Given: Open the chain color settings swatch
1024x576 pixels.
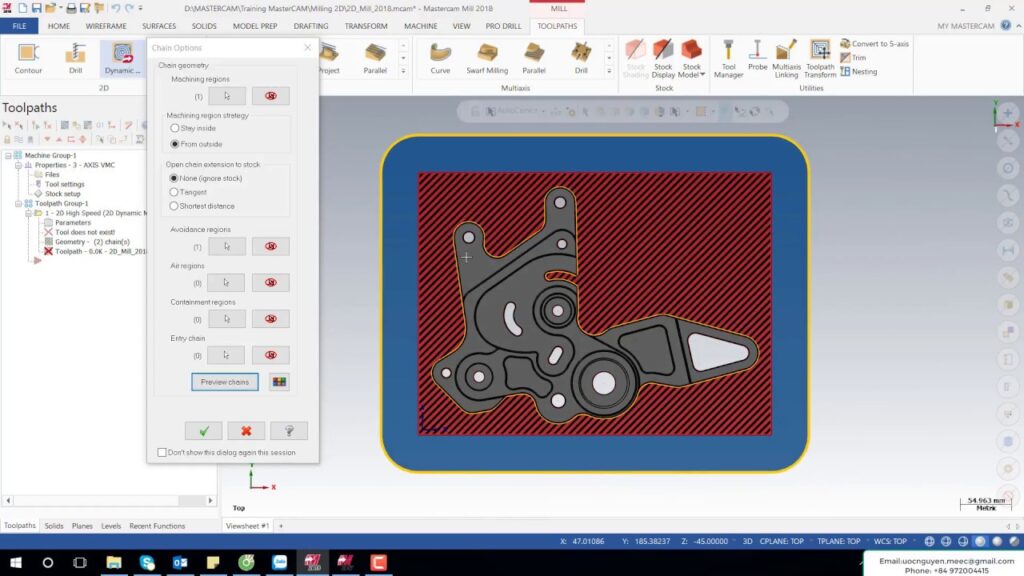Looking at the screenshot, I should coord(279,382).
